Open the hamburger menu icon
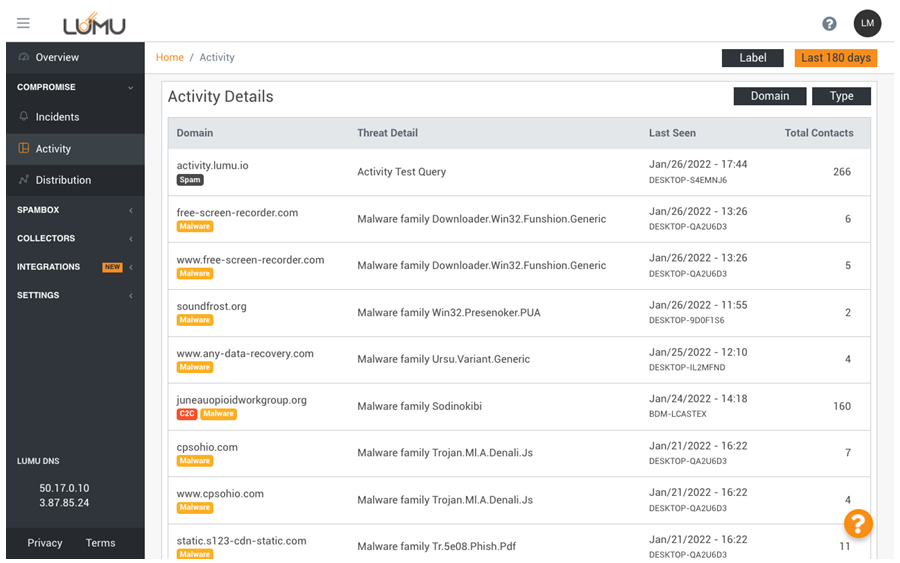 (x=23, y=23)
